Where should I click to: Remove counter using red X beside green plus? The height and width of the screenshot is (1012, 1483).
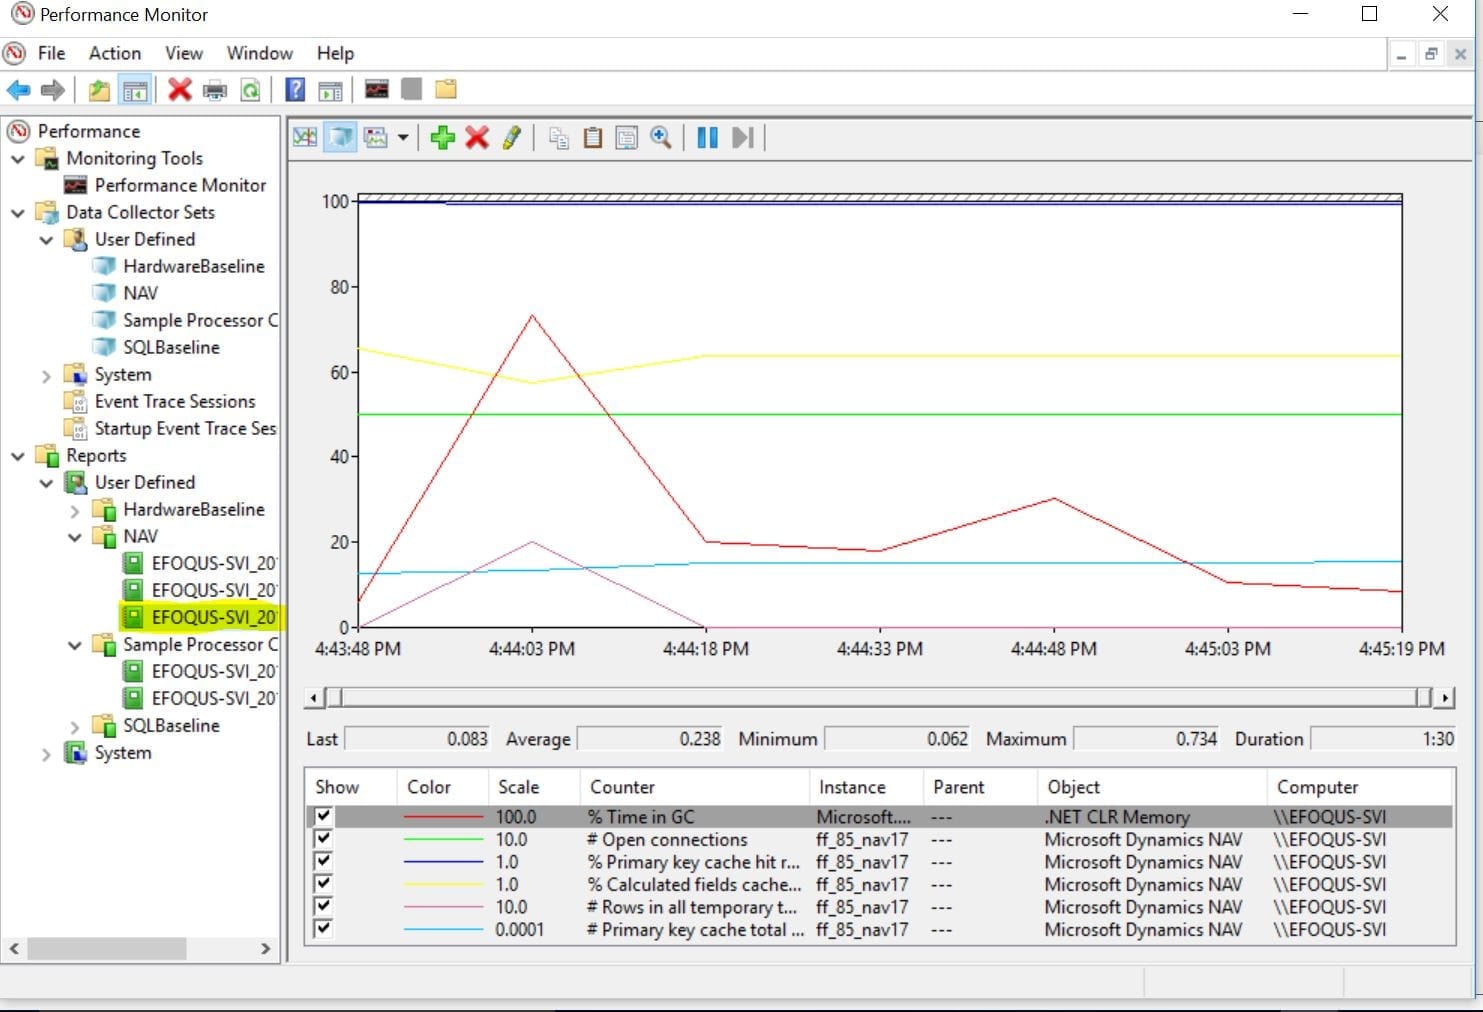pos(477,137)
